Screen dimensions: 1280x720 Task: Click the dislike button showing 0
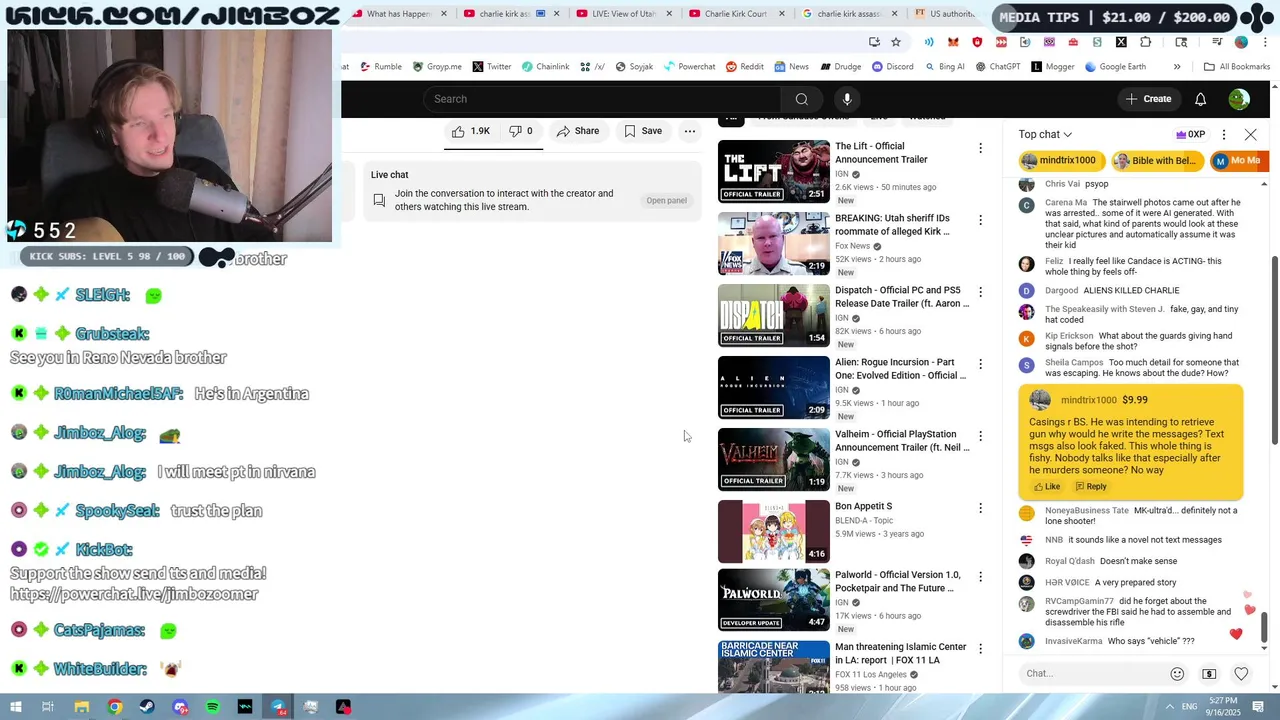pos(521,131)
